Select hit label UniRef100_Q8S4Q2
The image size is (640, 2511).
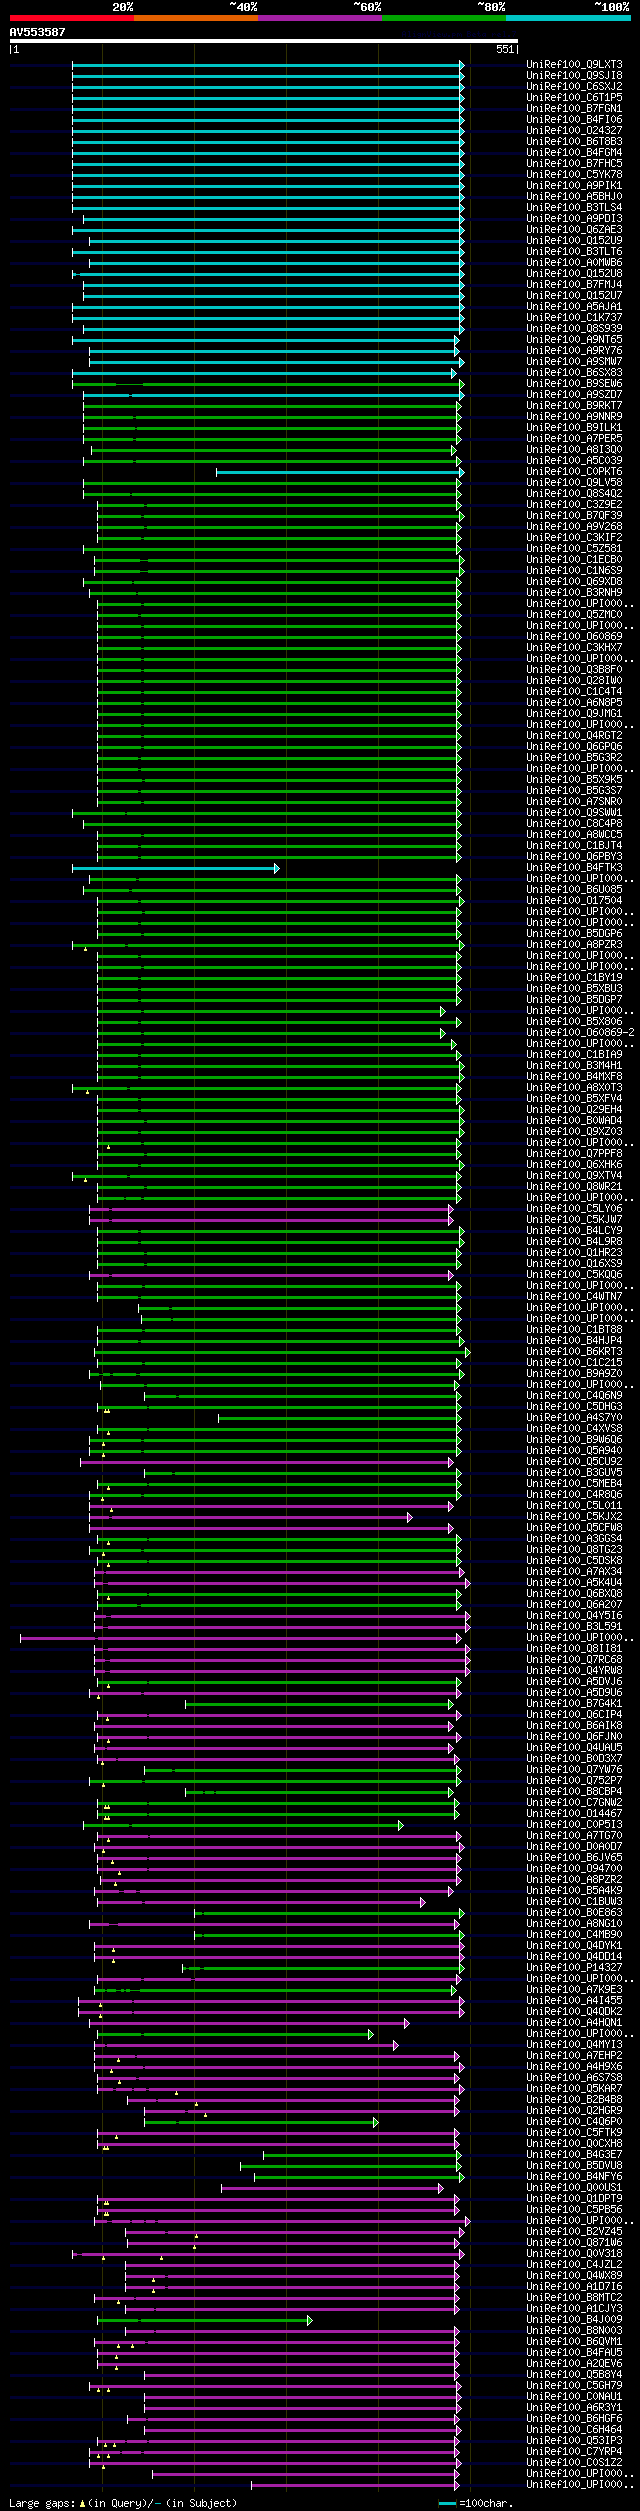pos(574,494)
